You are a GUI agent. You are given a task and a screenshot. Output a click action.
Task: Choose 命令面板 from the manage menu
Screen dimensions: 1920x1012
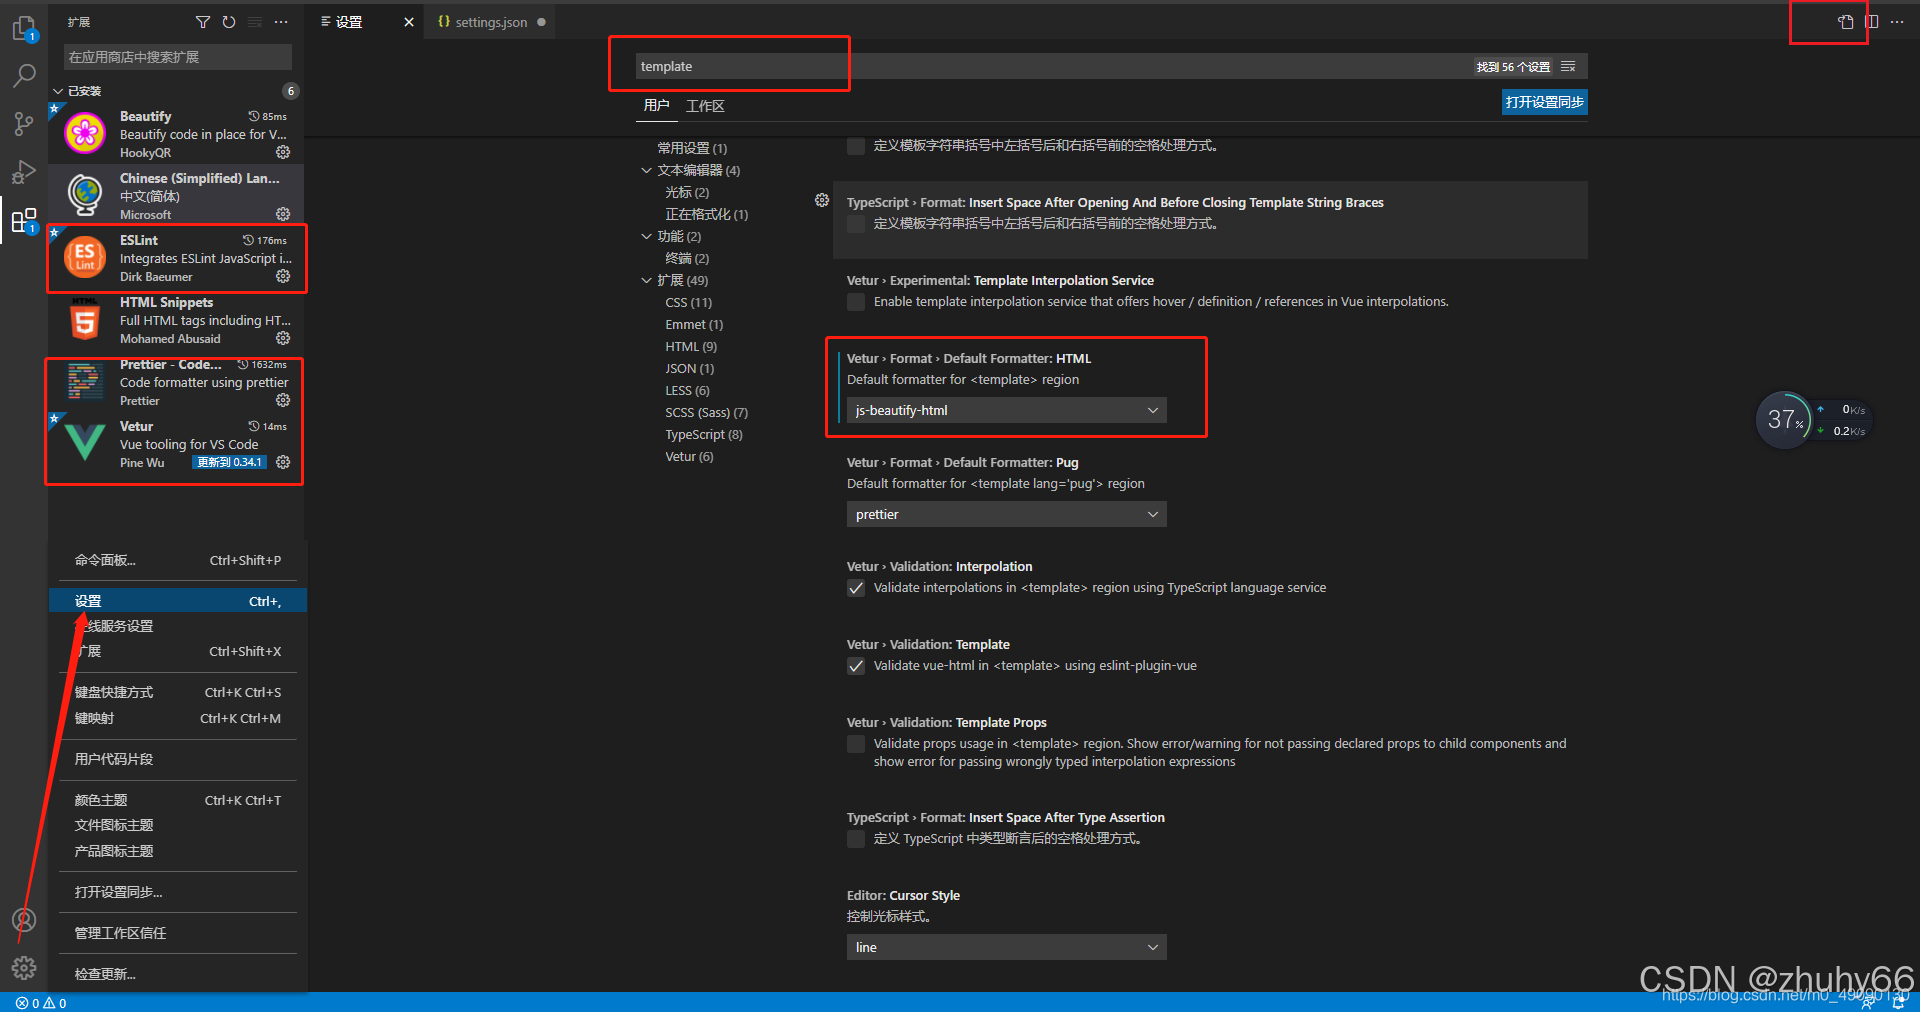(x=178, y=560)
